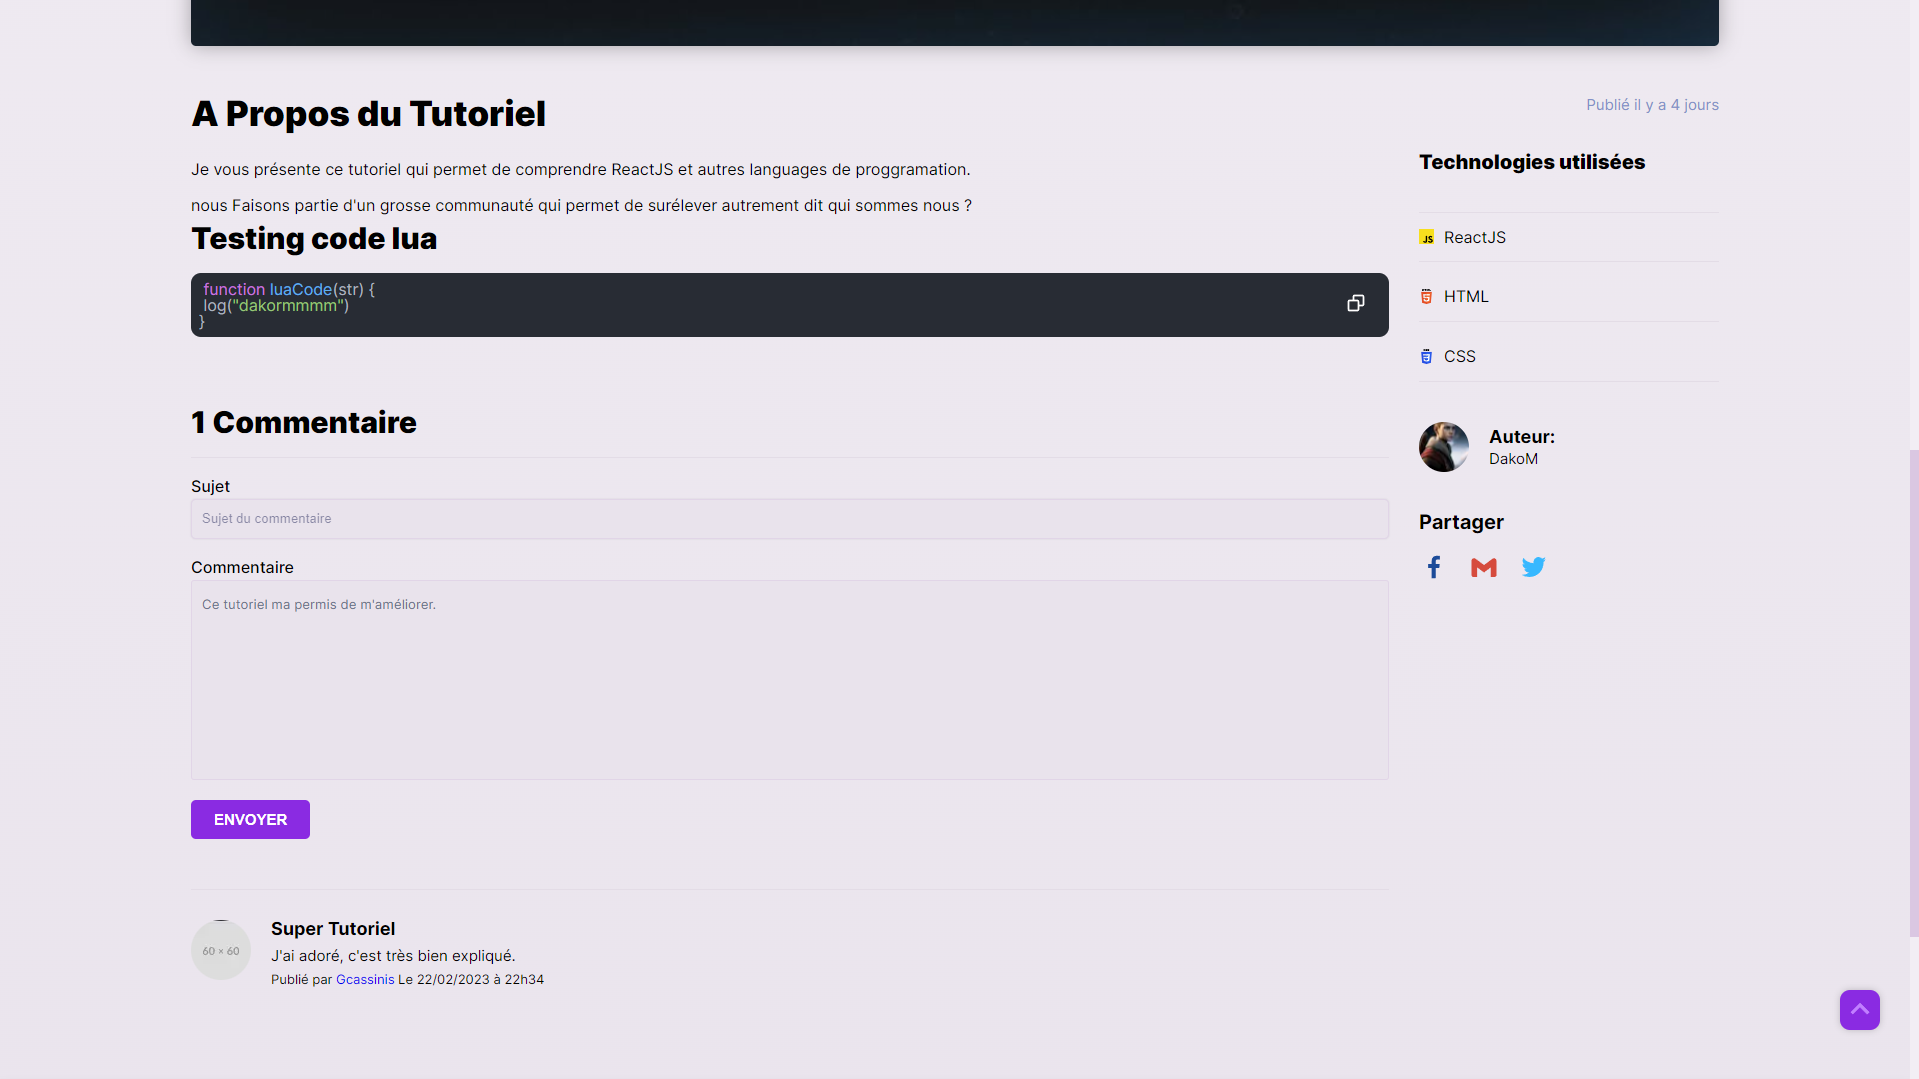Select the HTML technology label
The width and height of the screenshot is (1919, 1079).
coord(1466,297)
